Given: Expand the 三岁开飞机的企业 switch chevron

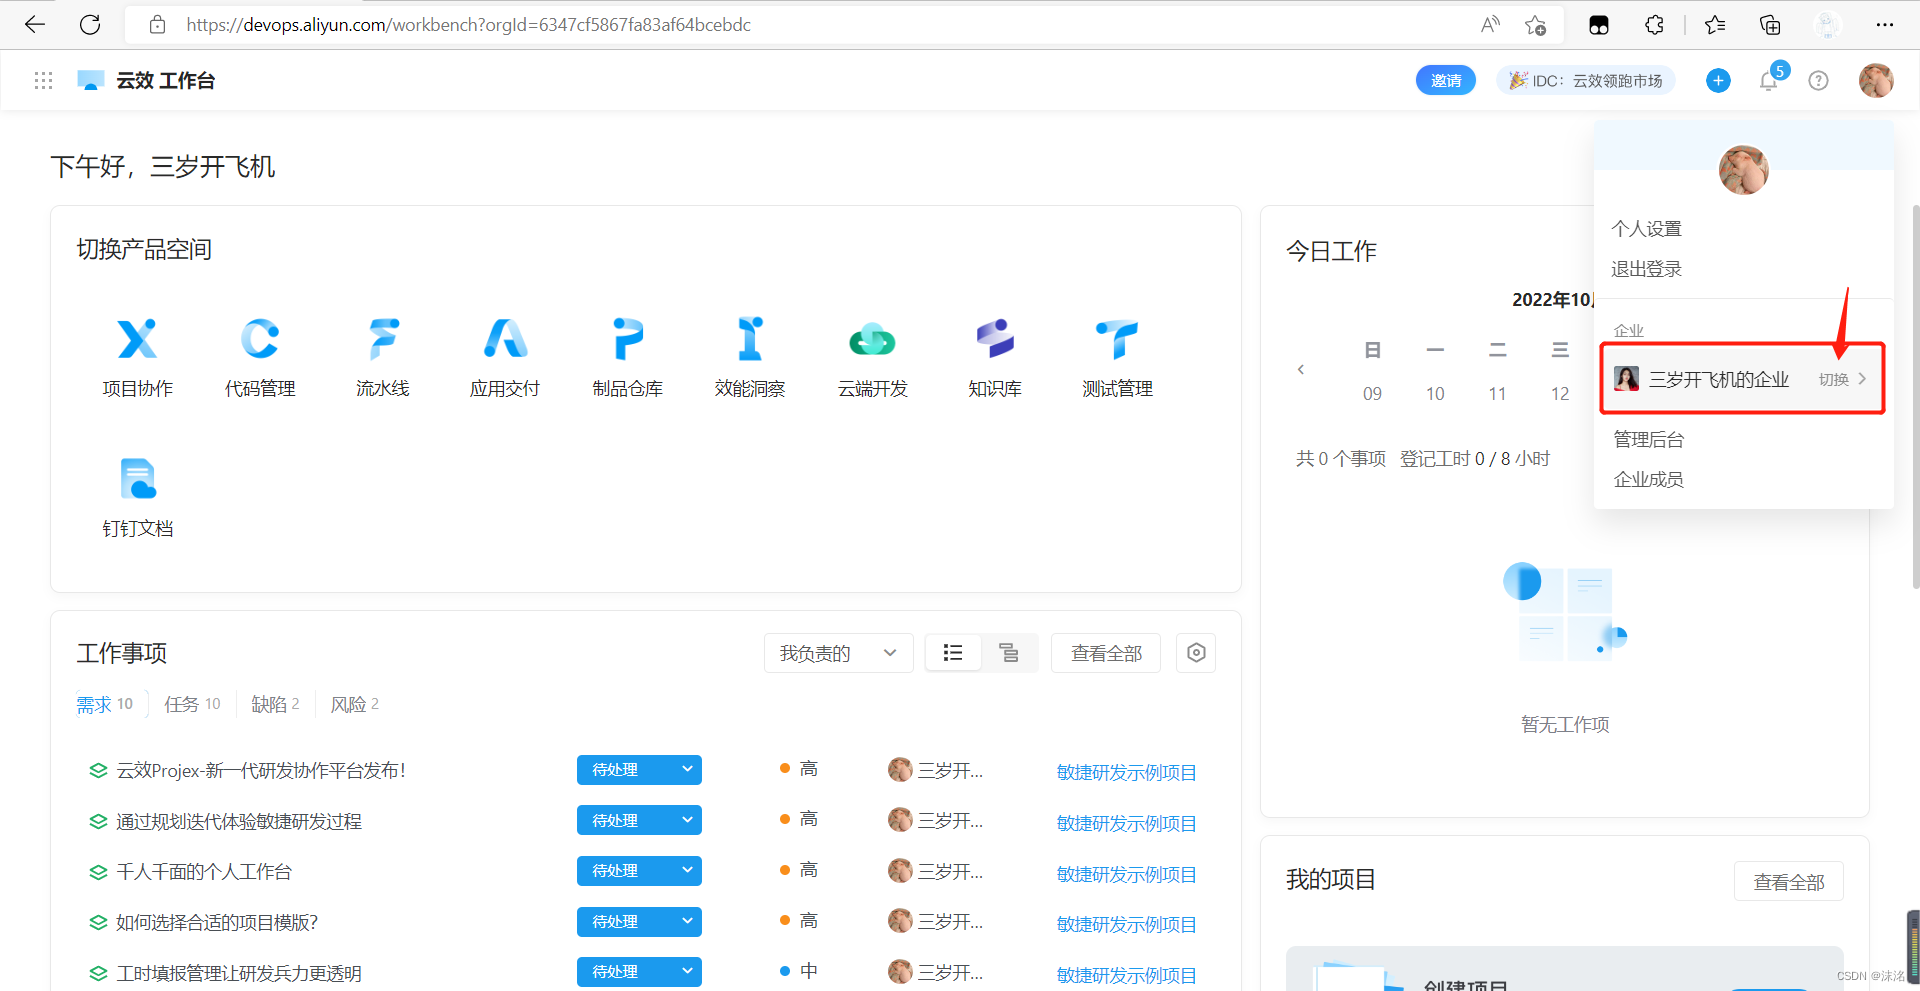Looking at the screenshot, I should (1862, 379).
